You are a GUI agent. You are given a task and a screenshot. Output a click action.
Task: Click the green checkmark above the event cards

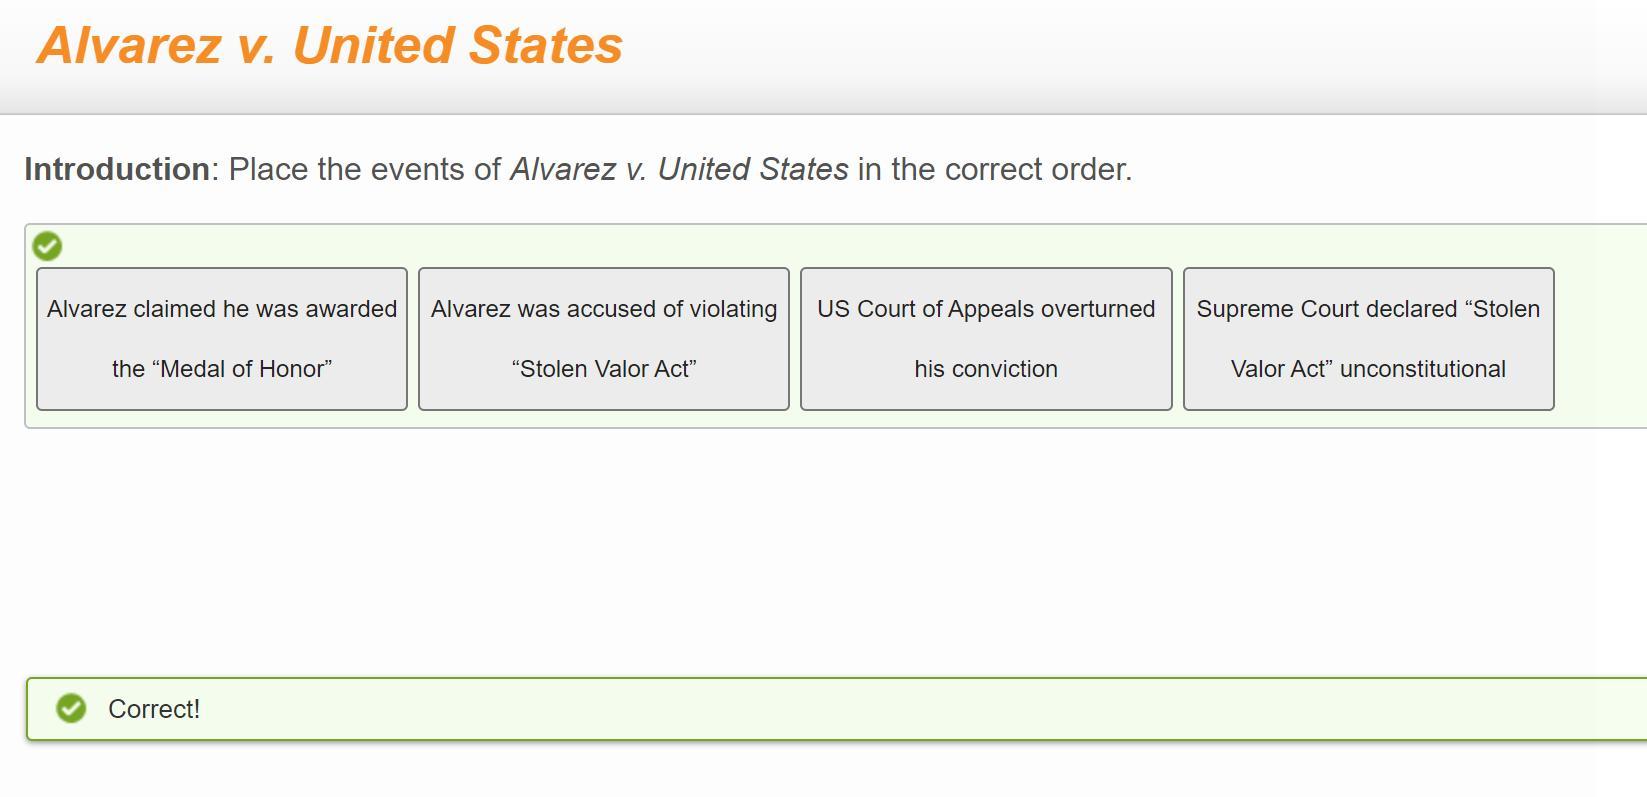[47, 246]
